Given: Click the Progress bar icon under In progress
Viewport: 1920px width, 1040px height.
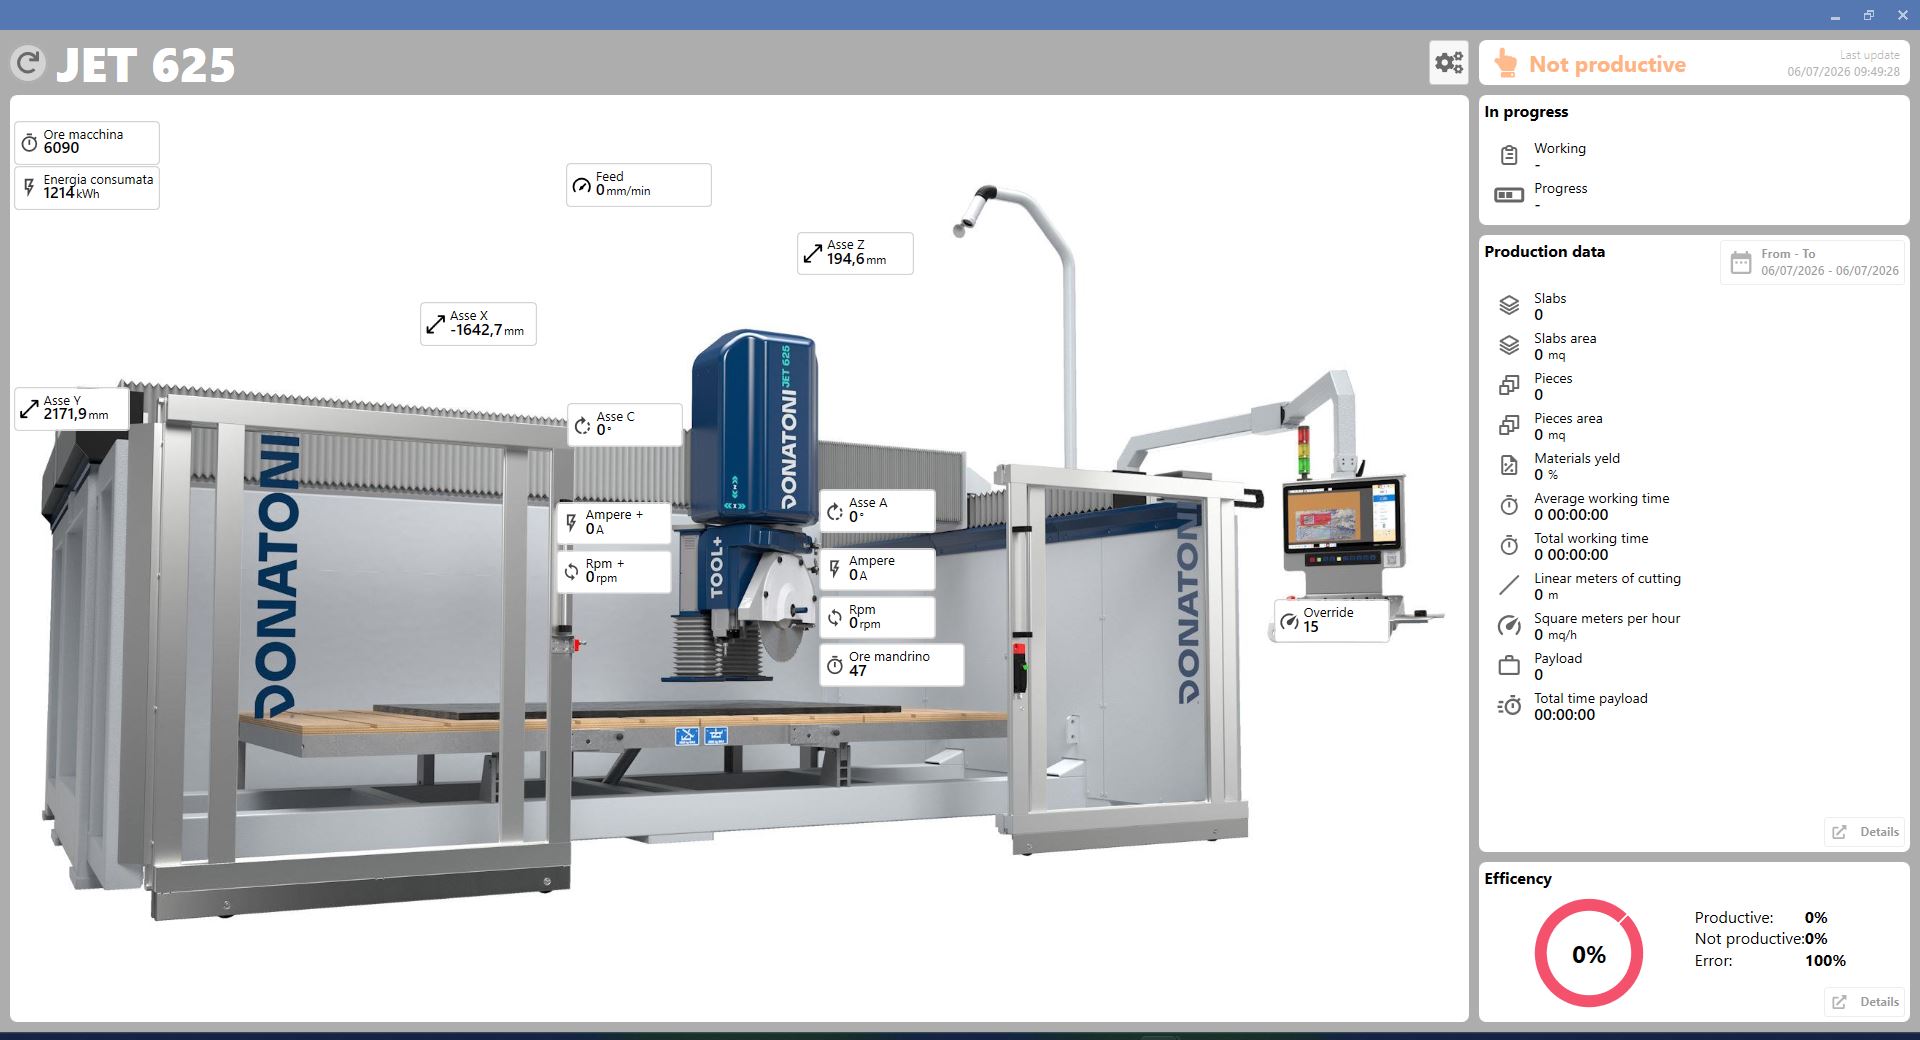Looking at the screenshot, I should (x=1509, y=195).
